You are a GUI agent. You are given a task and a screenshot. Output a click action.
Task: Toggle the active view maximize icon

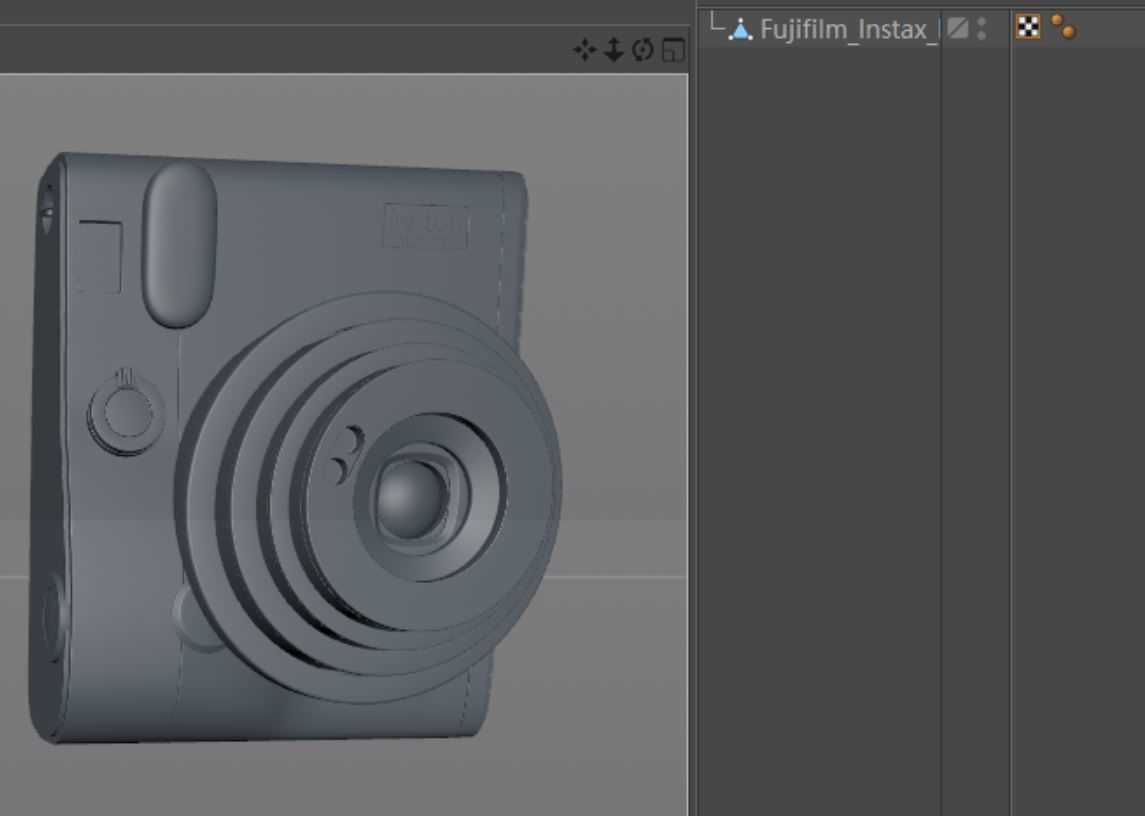[673, 50]
